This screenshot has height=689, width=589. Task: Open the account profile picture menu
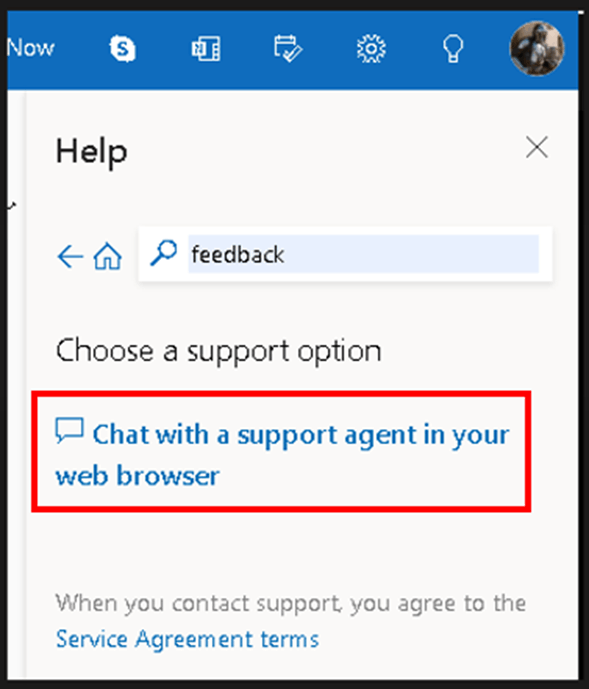(x=537, y=48)
